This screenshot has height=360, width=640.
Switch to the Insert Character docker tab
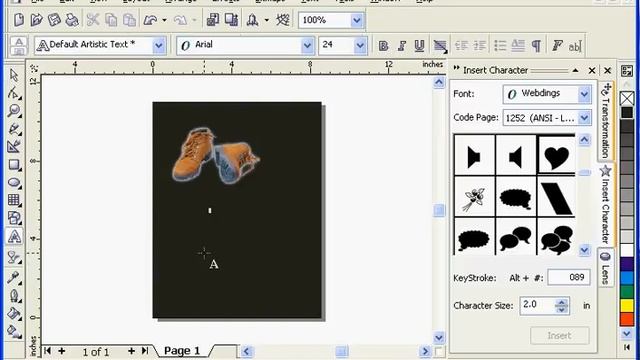click(606, 204)
